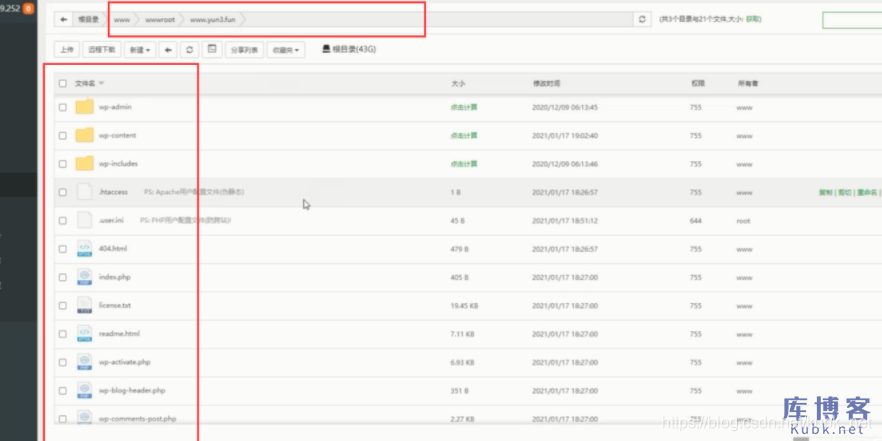Click the date 2021/01/17 19:02:40
Viewport: 882px width, 441px height.
point(565,136)
